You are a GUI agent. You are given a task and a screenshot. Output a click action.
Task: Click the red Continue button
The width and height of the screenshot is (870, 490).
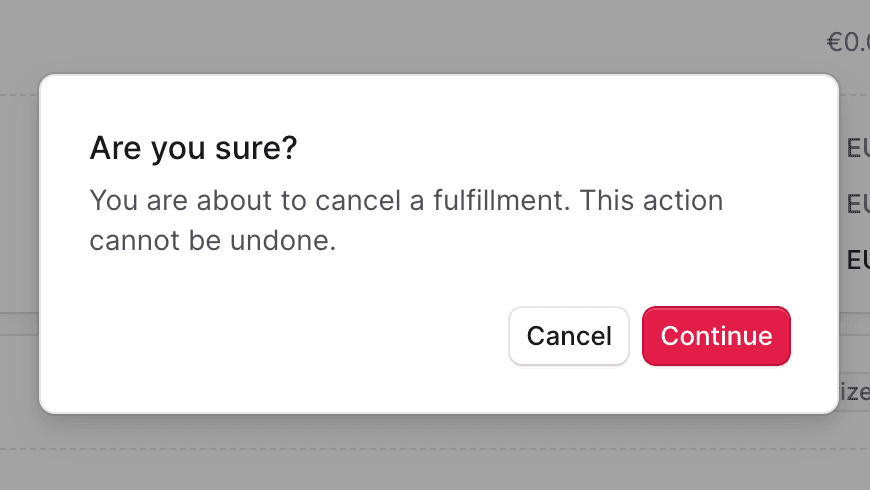coord(716,336)
